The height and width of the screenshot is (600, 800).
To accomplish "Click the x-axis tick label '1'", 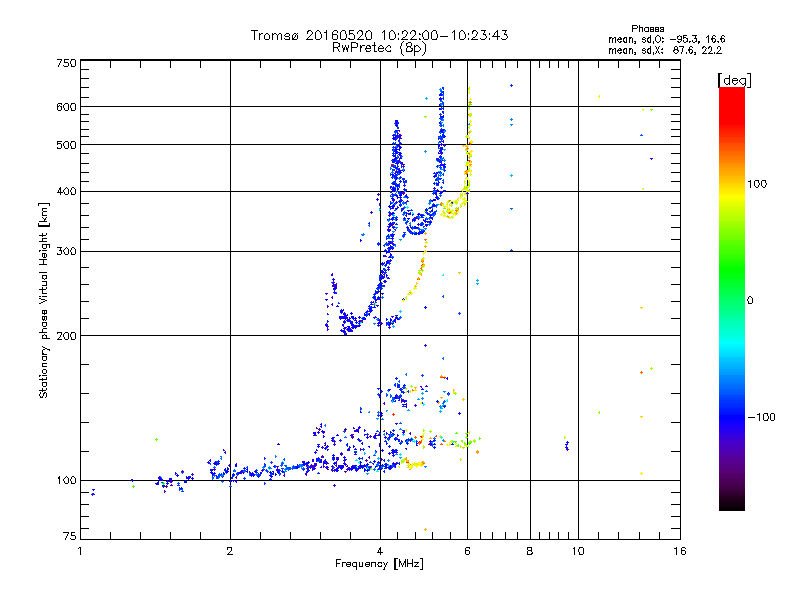I will (80, 551).
